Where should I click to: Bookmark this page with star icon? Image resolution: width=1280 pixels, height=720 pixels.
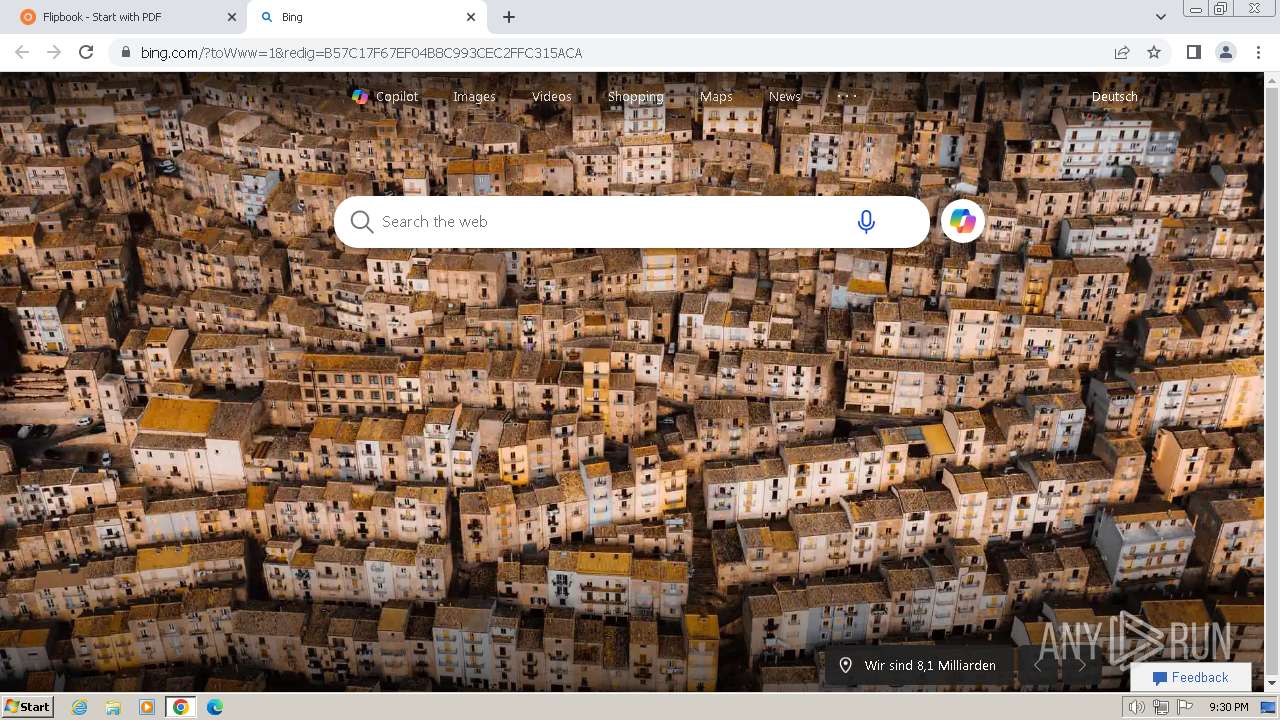1154,53
